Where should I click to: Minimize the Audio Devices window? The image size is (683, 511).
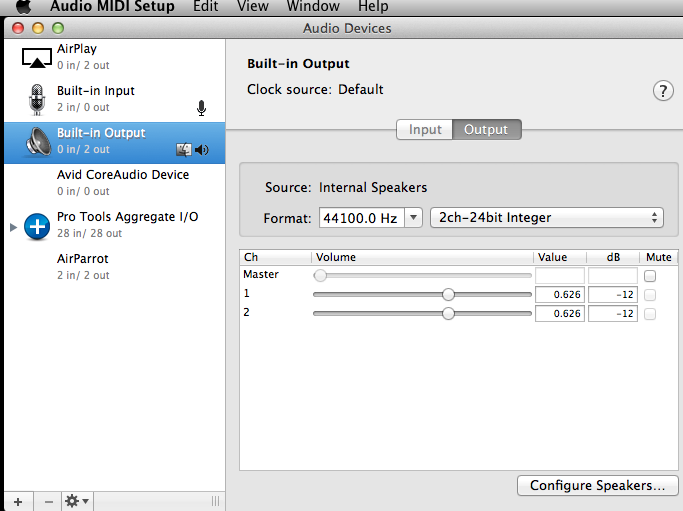tap(38, 28)
